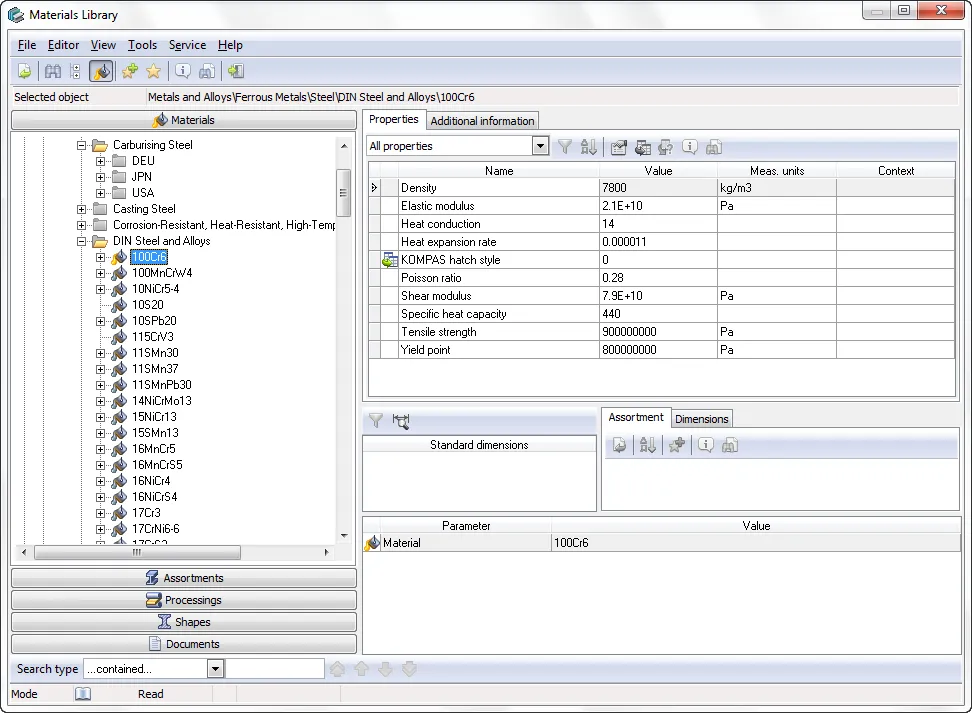972x713 pixels.
Task: Click the info bubble icon in main toolbar
Action: [182, 71]
